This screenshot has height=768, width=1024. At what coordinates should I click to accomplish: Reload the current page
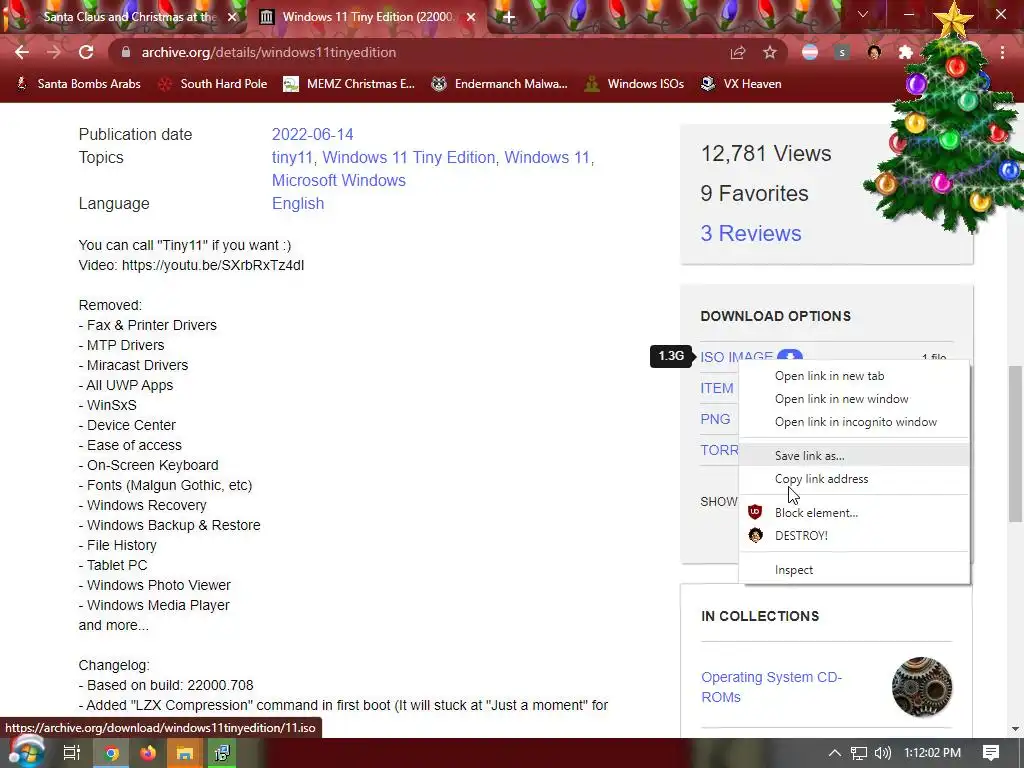coord(86,52)
